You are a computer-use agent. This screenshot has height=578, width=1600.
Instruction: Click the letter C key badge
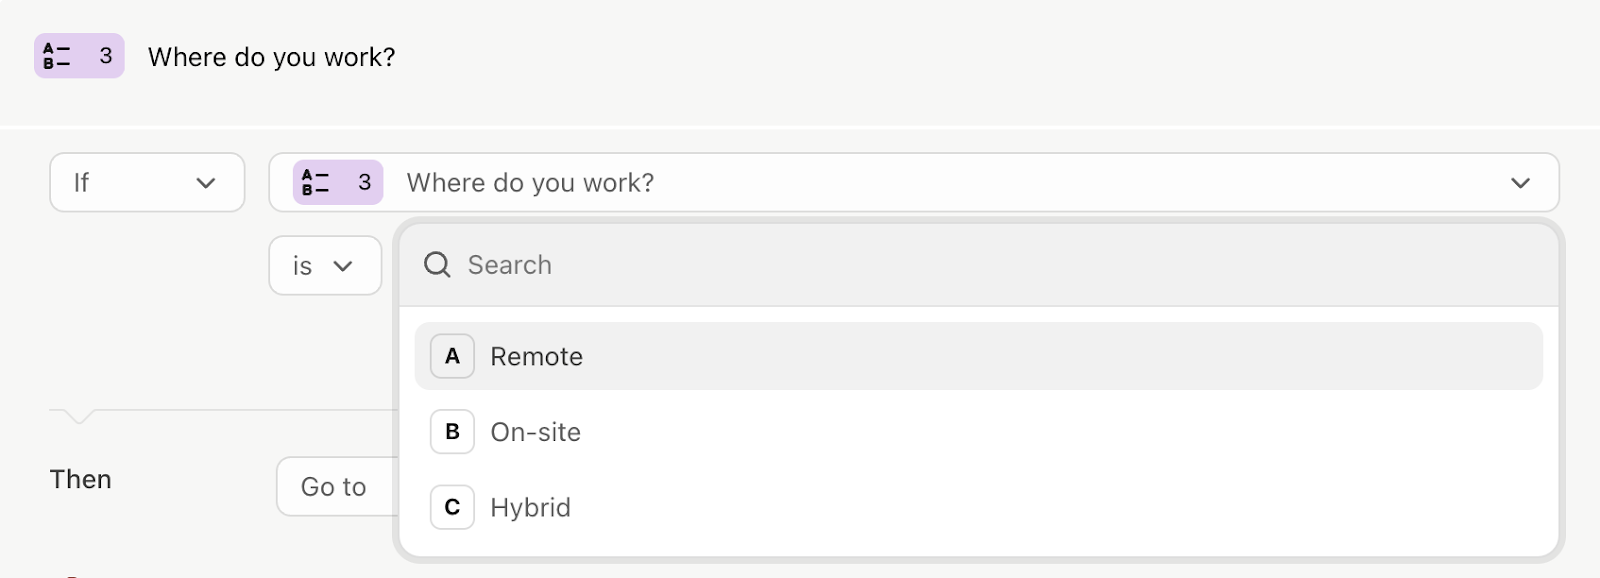tap(452, 507)
